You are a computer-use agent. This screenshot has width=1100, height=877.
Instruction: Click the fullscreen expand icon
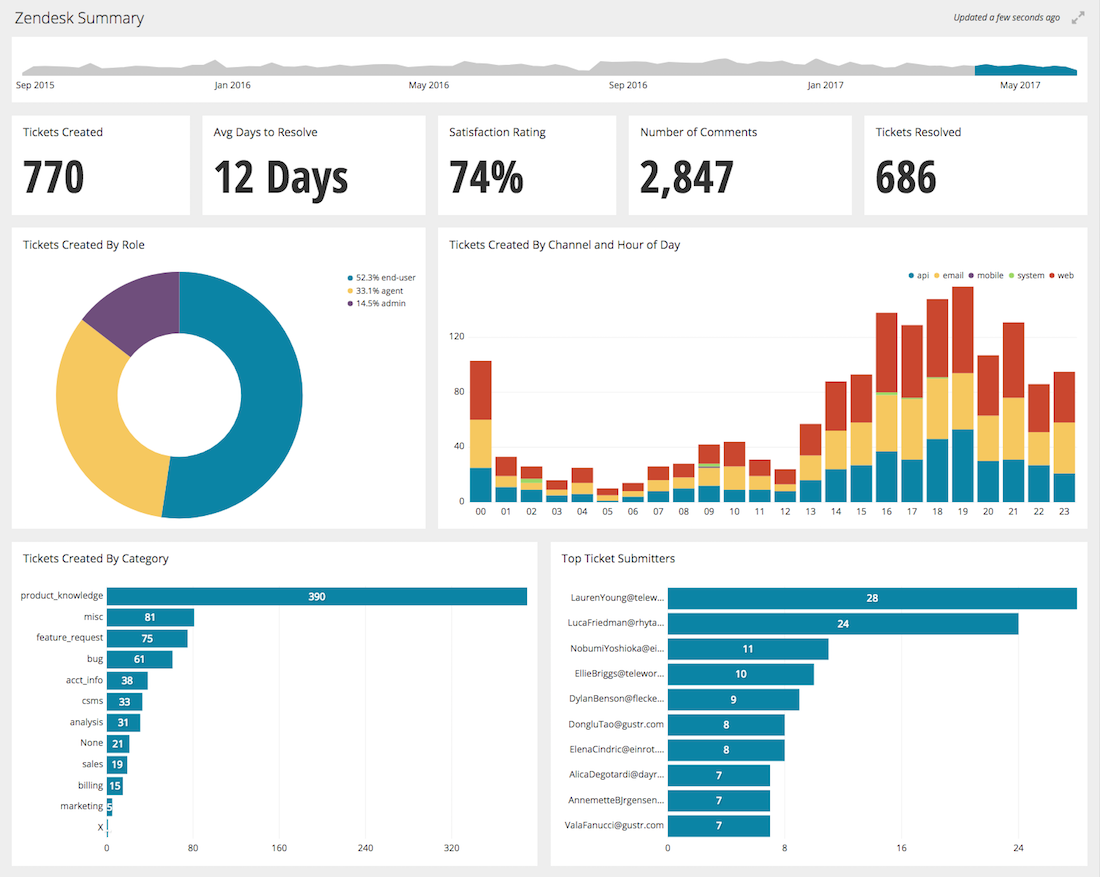point(1078,18)
